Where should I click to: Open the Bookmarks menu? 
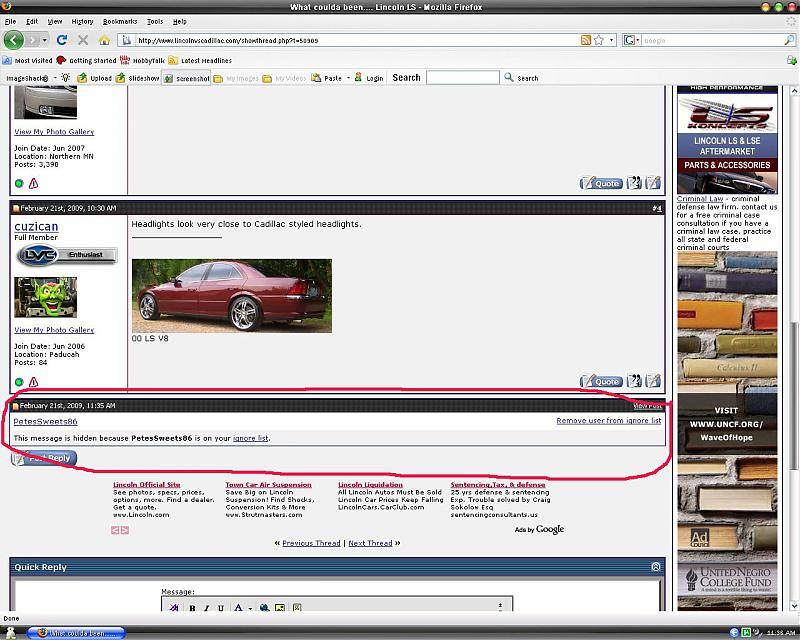pos(120,21)
